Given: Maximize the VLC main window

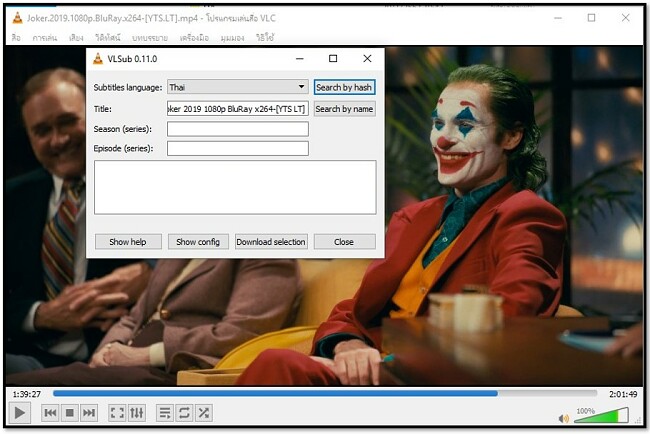Looking at the screenshot, I should (592, 17).
